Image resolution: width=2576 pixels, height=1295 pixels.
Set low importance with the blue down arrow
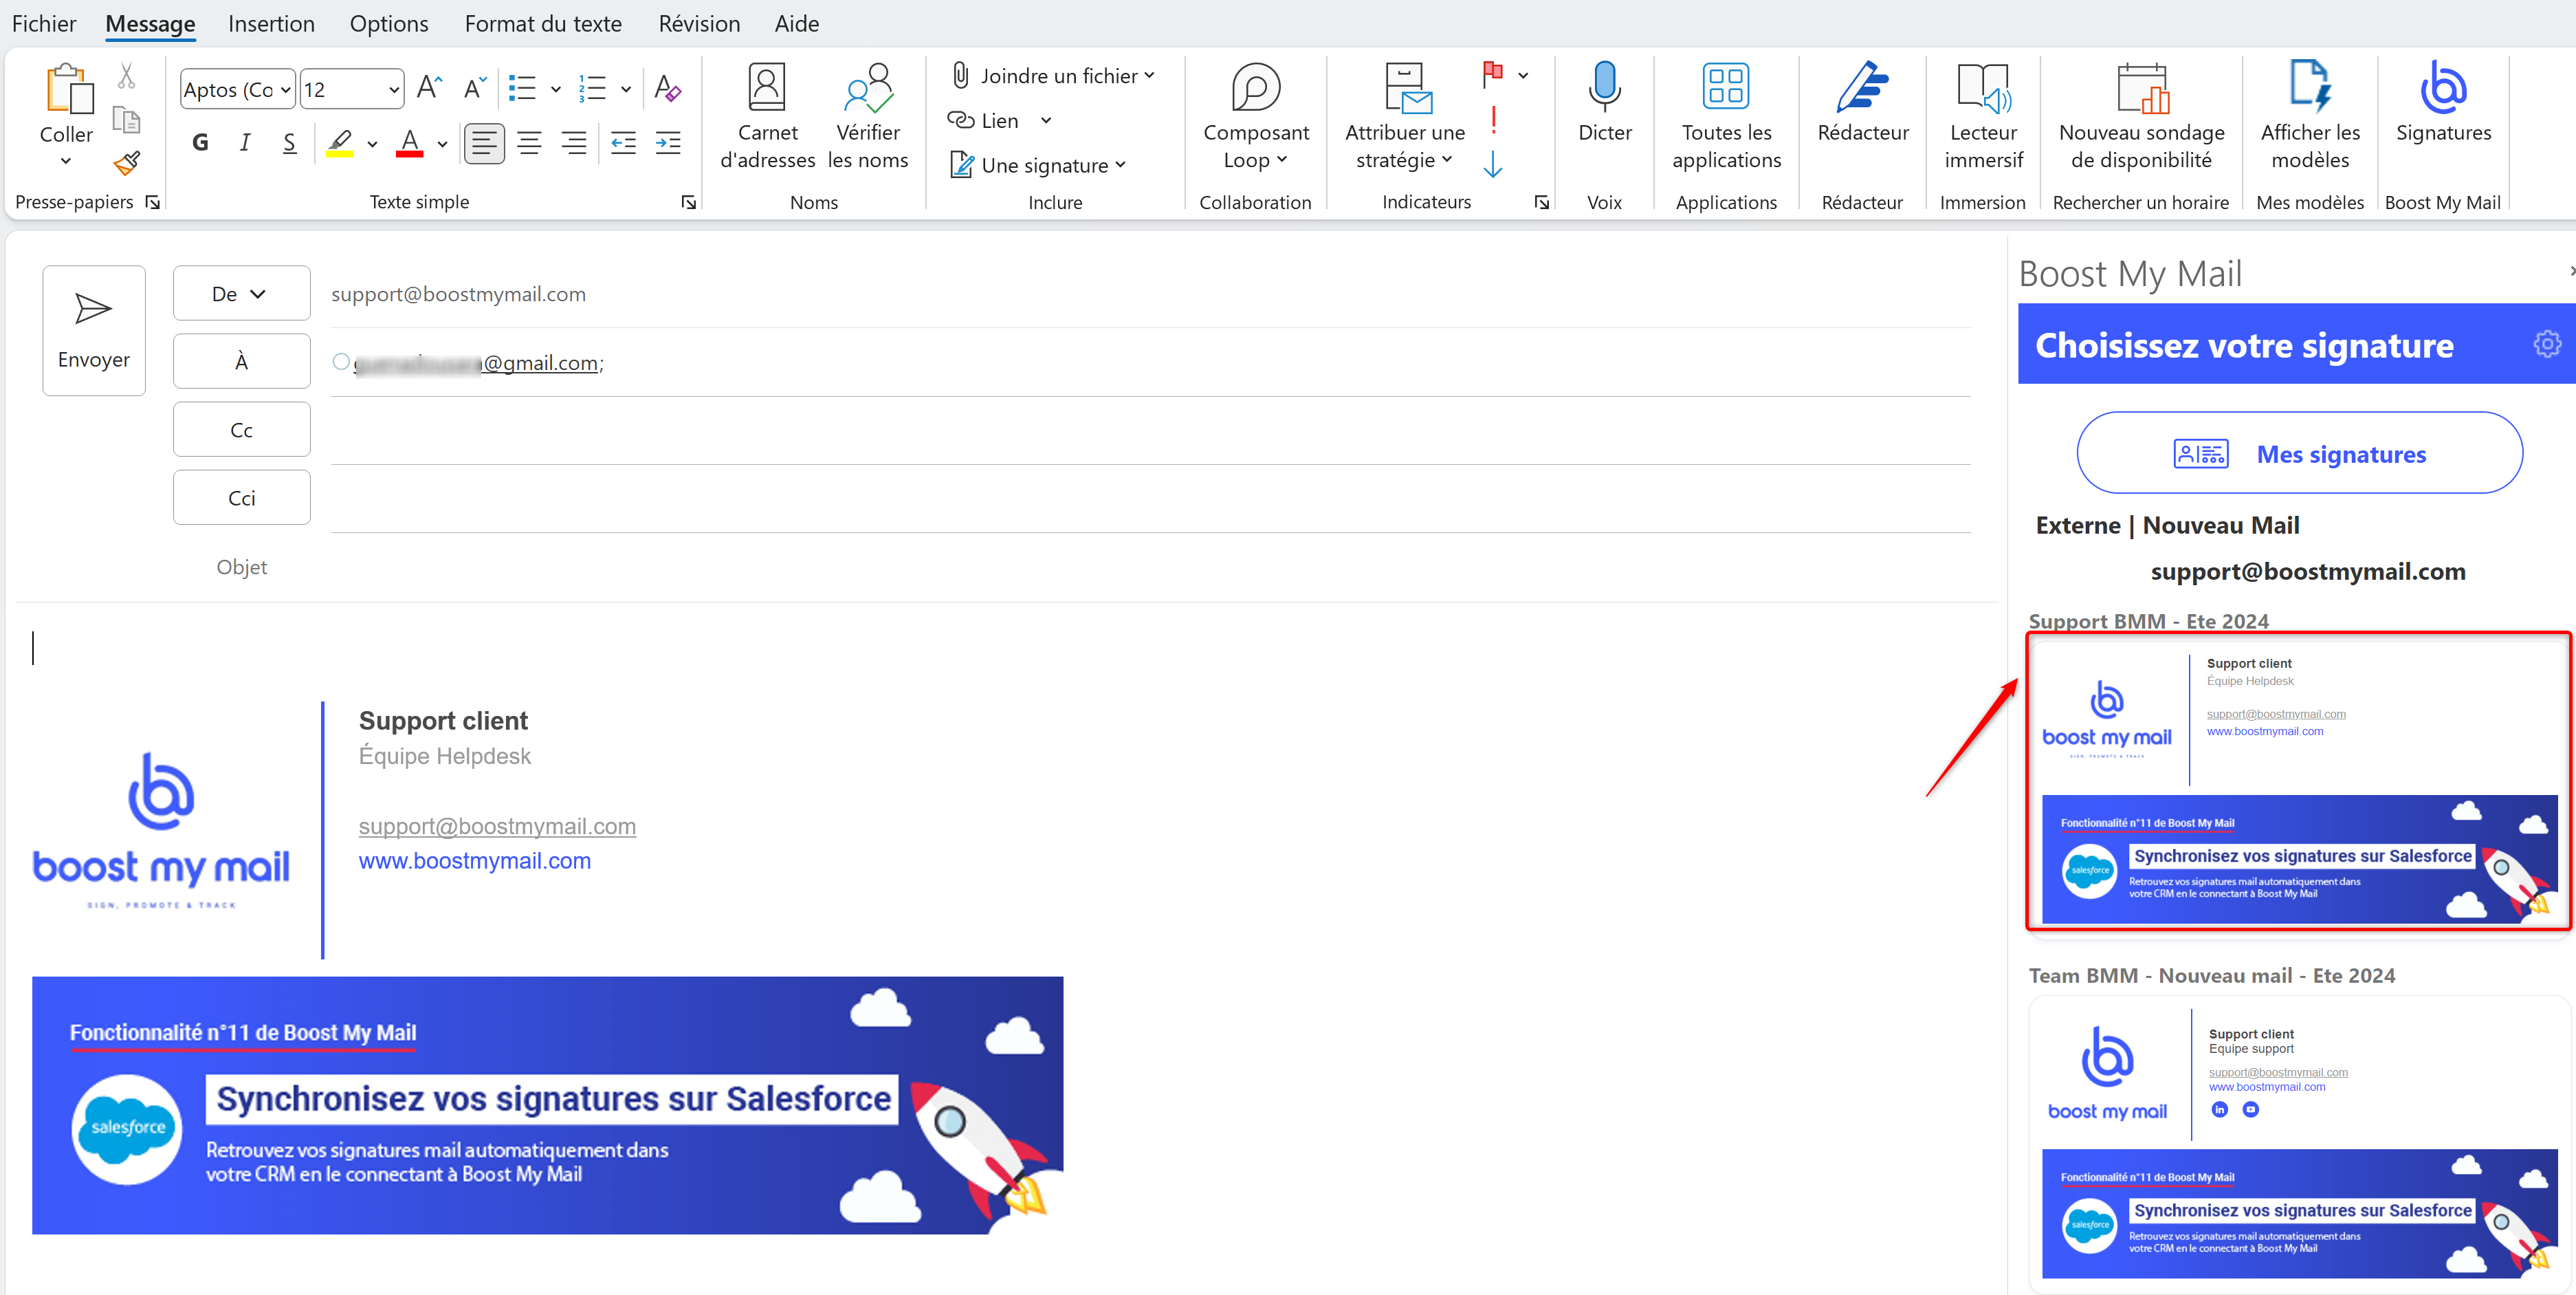coord(1493,164)
